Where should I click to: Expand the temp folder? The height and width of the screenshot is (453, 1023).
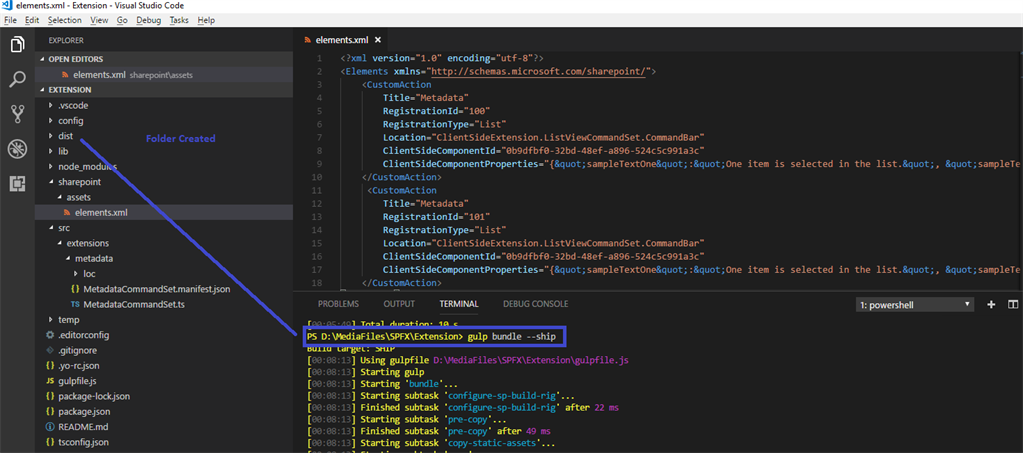click(51, 320)
